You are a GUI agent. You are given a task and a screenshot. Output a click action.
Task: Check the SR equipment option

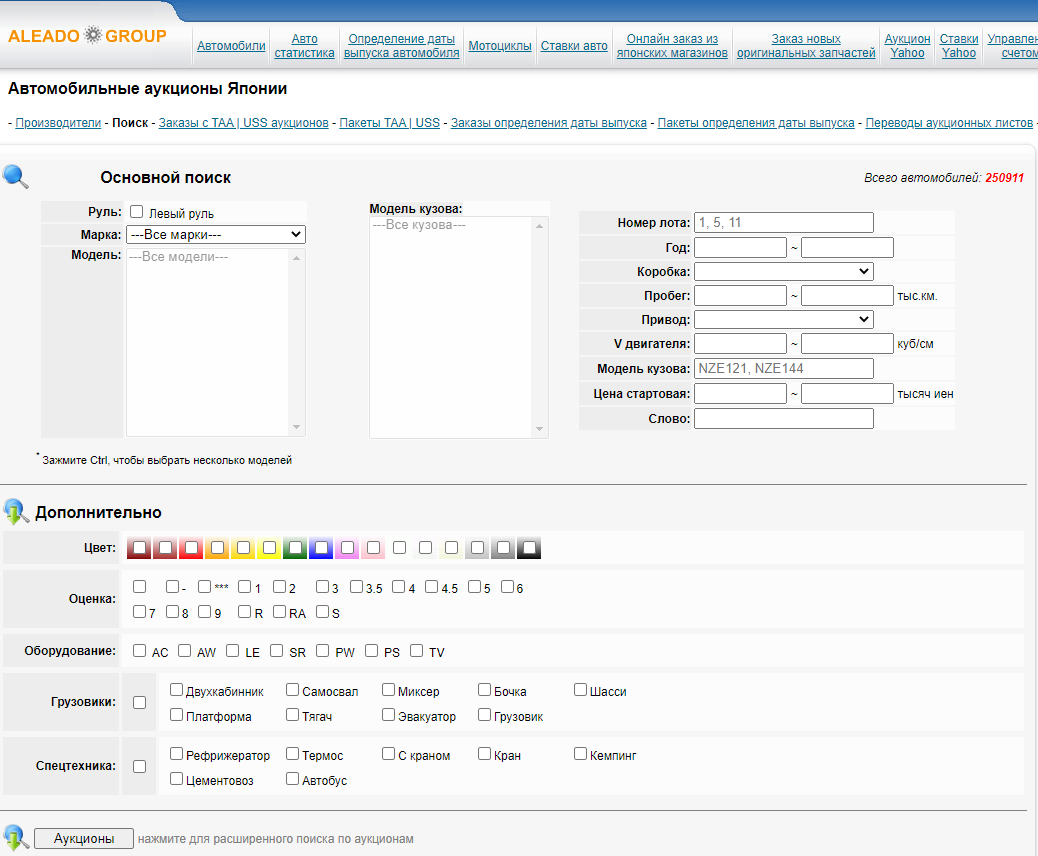click(x=277, y=651)
